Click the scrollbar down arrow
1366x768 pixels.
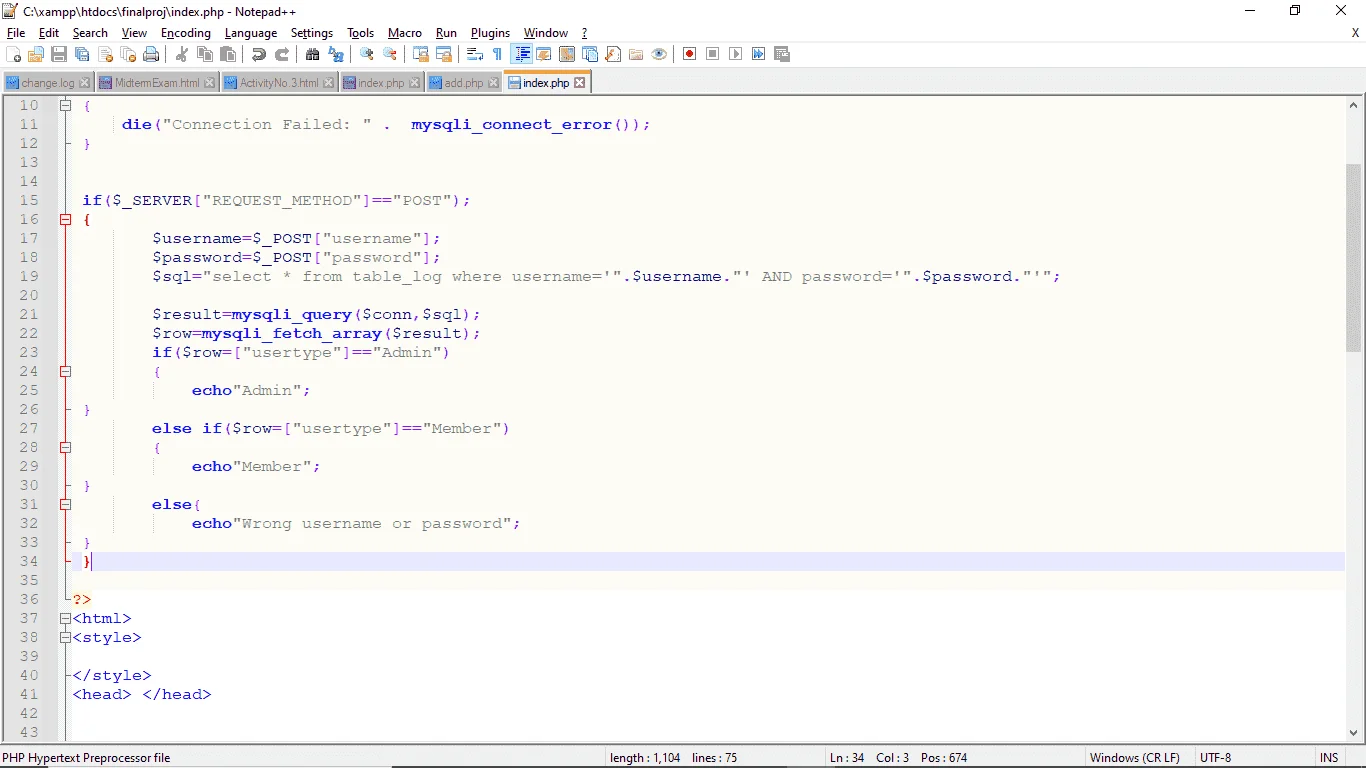pos(1354,732)
